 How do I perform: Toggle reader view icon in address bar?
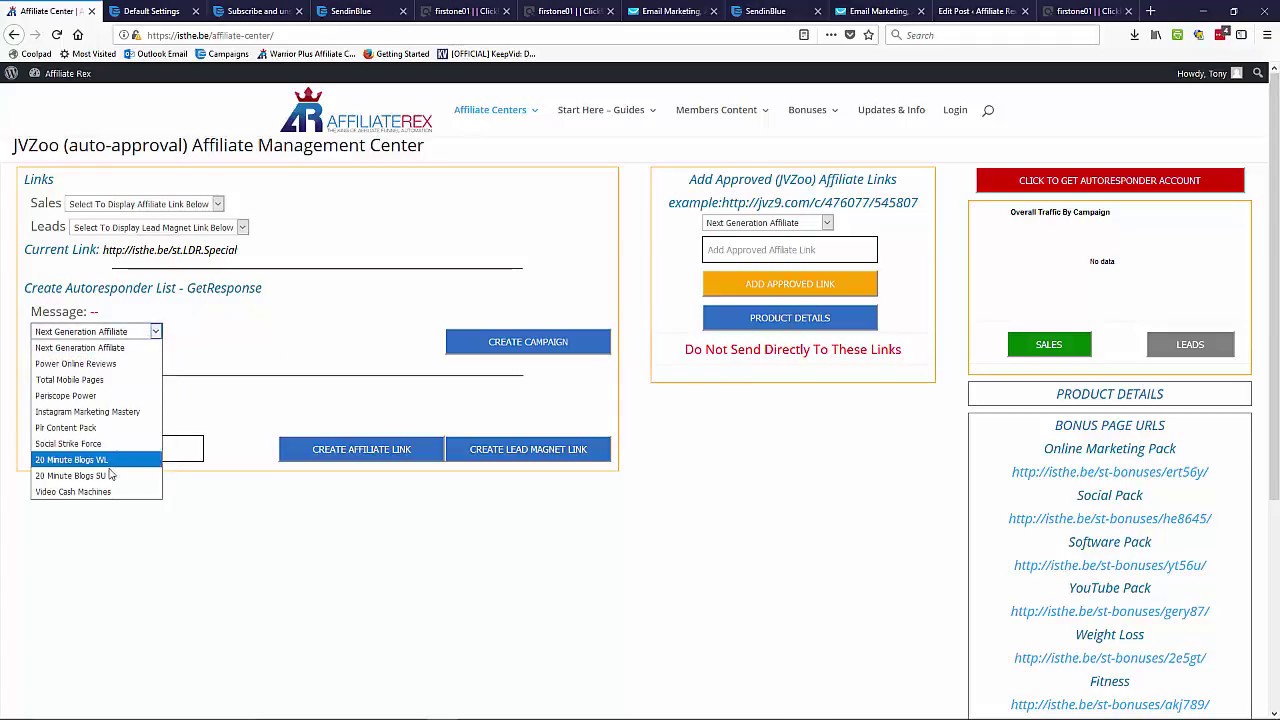click(804, 35)
